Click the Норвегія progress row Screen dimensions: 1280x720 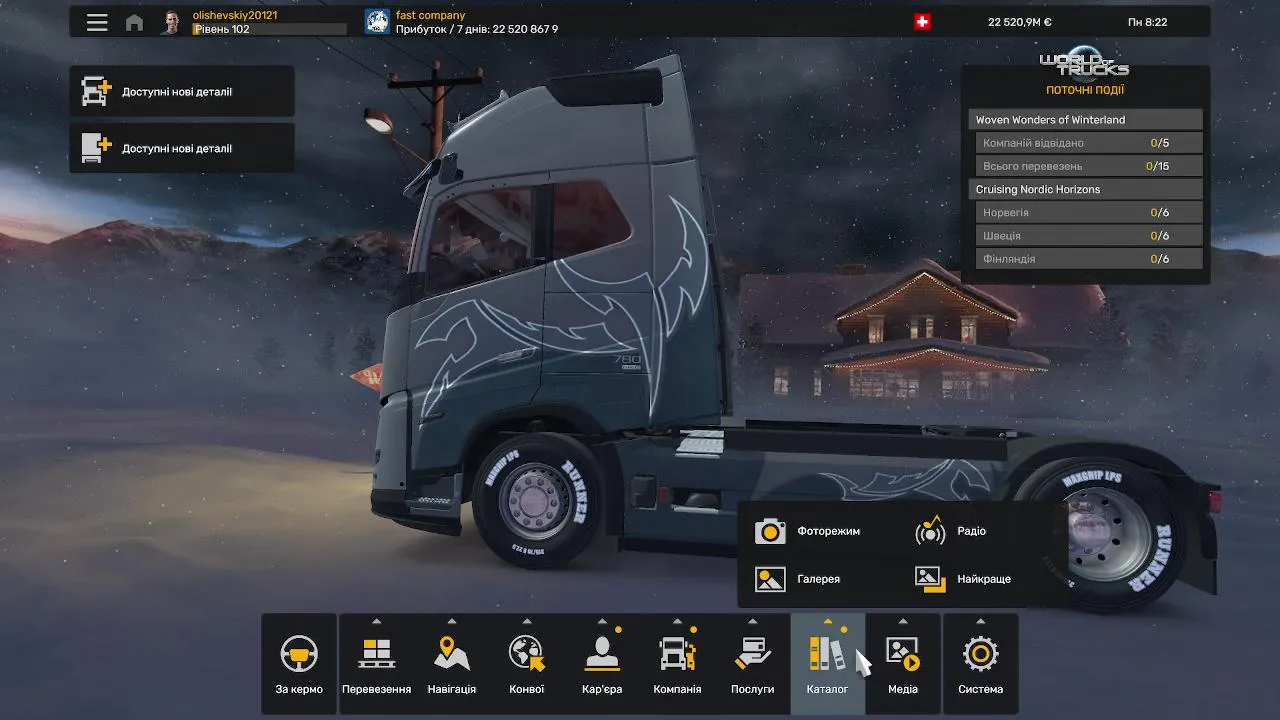point(1088,212)
